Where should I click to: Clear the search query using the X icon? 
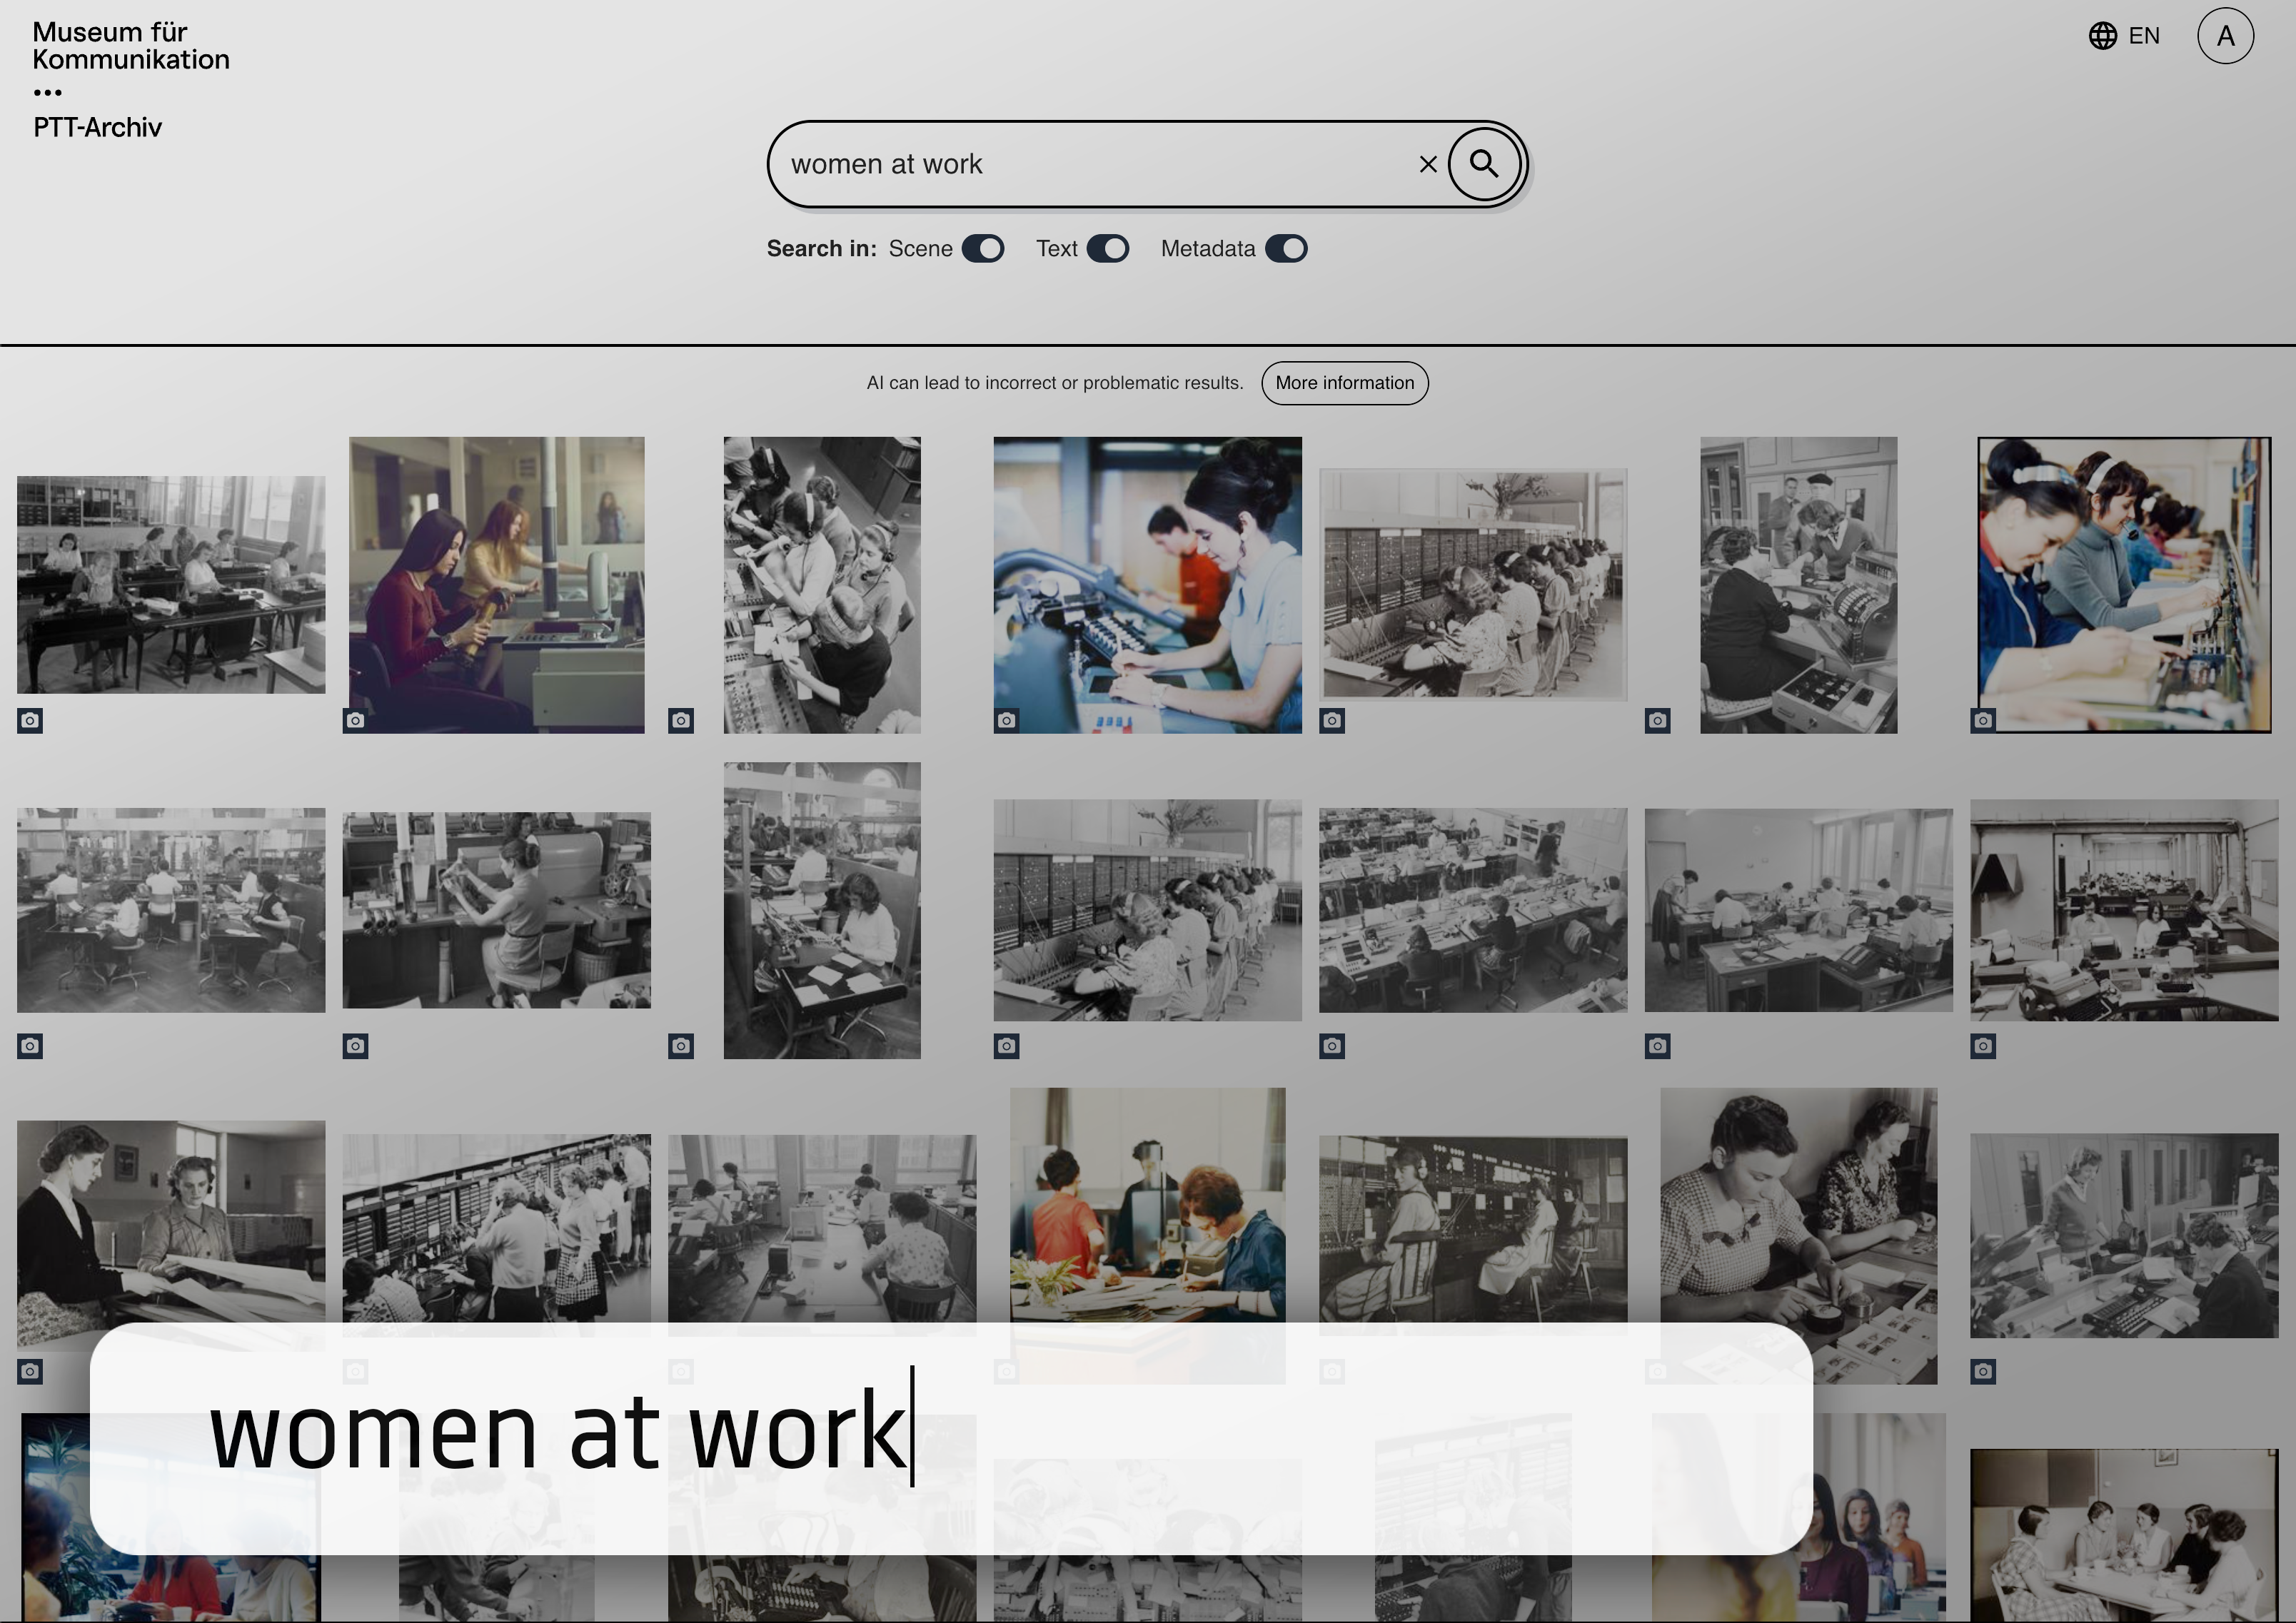[1427, 164]
